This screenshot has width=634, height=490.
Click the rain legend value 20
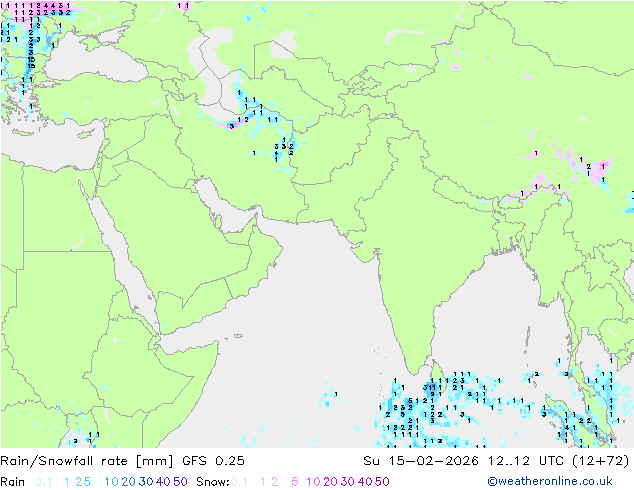coord(129,482)
